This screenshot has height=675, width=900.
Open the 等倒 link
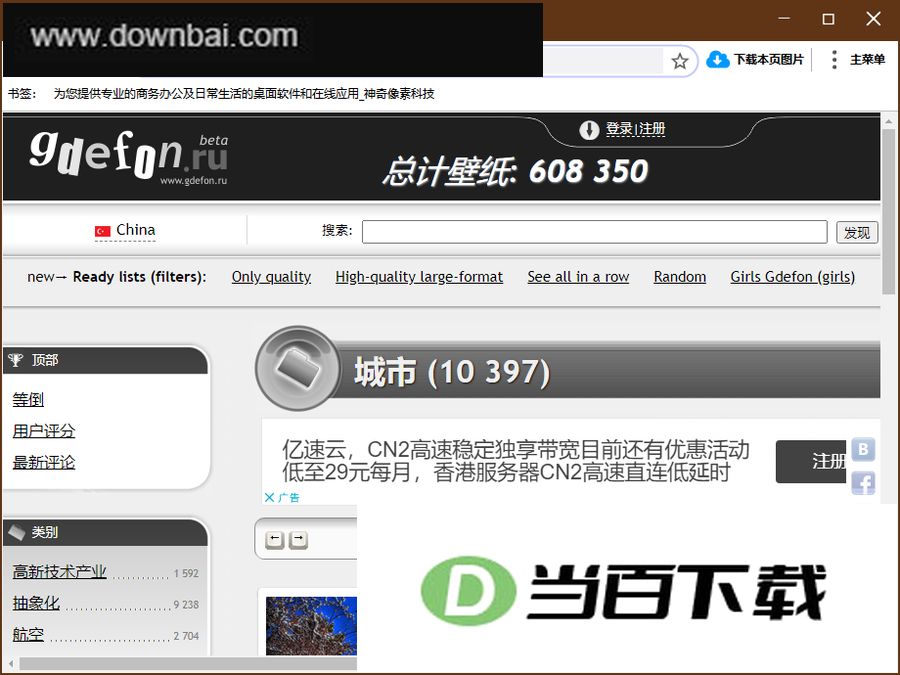28,399
